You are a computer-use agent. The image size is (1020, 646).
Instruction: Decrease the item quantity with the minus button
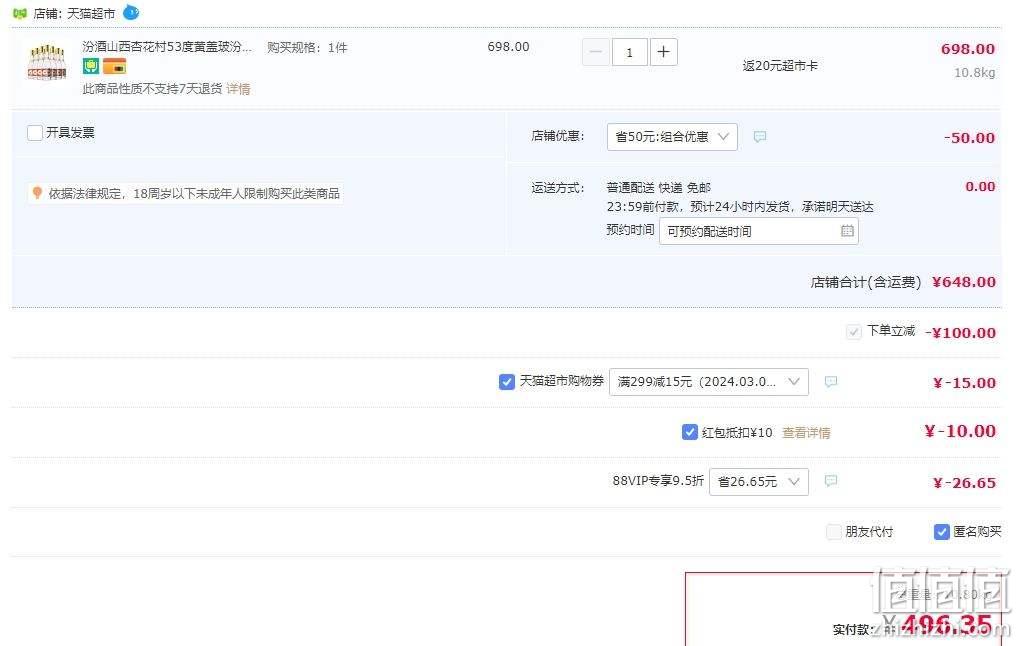point(595,52)
